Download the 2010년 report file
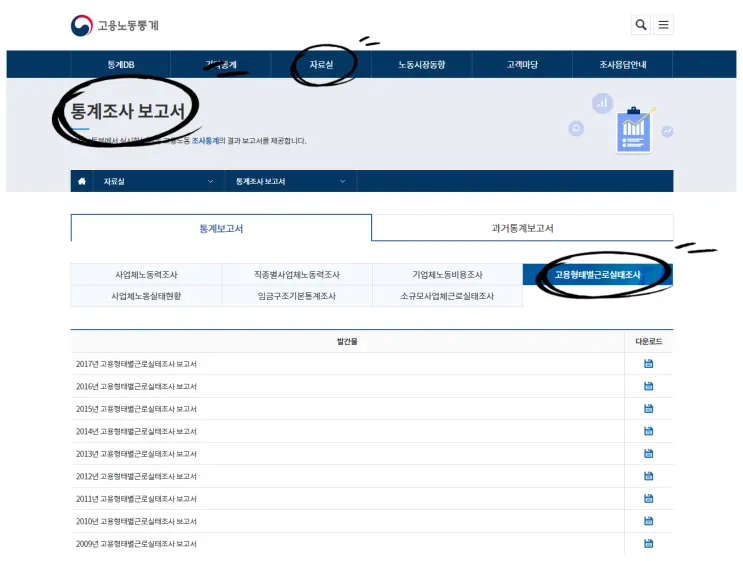Viewport: 743px width, 561px height. click(648, 521)
